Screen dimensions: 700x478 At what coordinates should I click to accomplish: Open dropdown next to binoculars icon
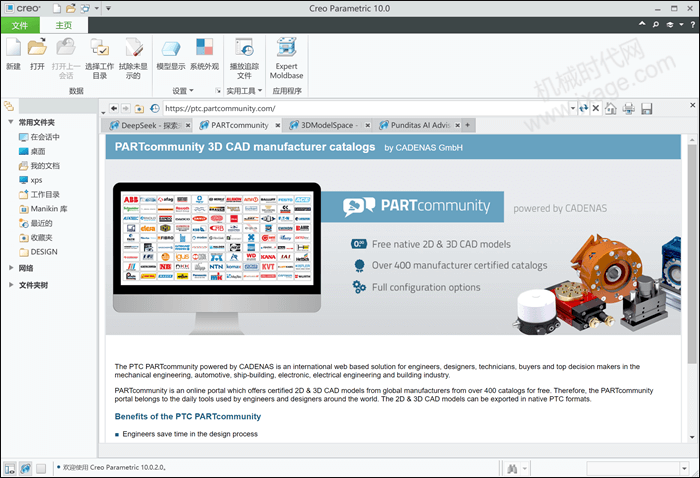coord(525,469)
